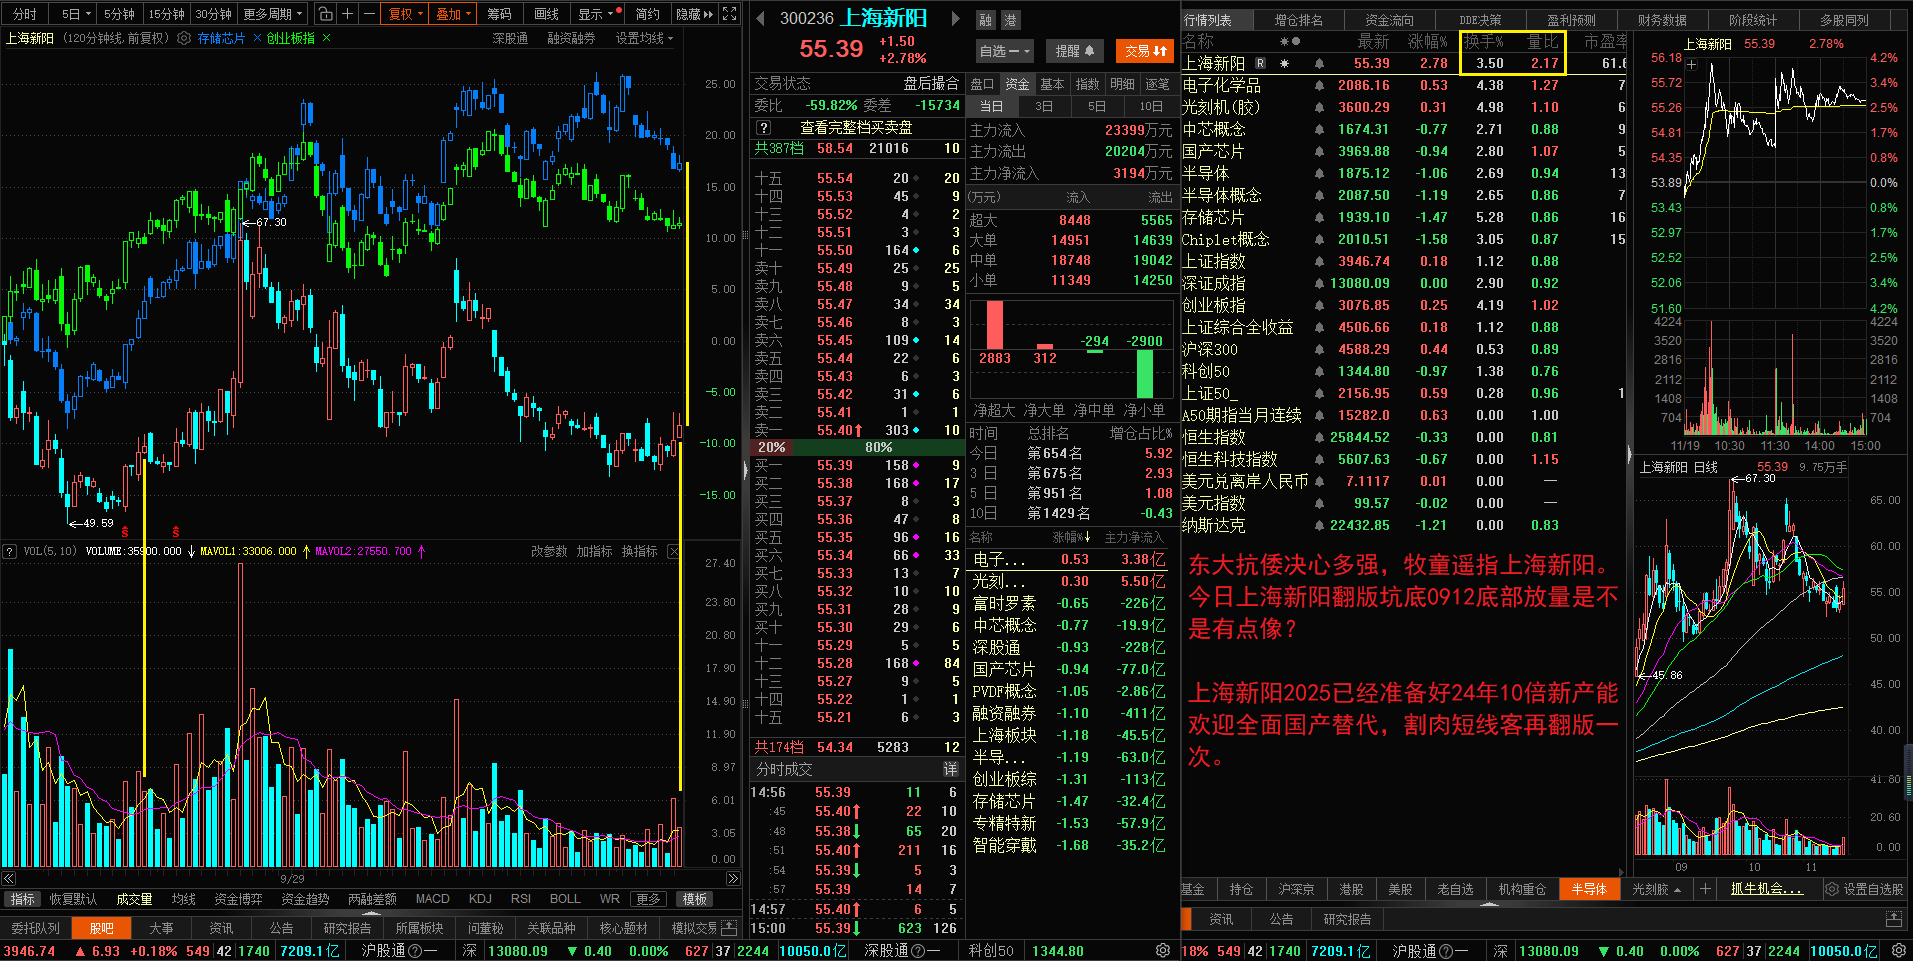Zoom in chart with plus icon
The width and height of the screenshot is (1913, 961).
pos(348,14)
